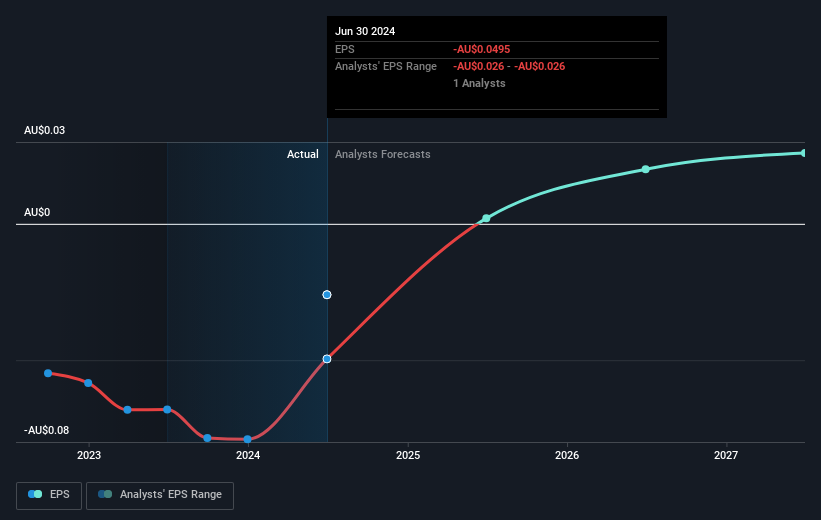This screenshot has width=821, height=520.
Task: Click the mid-2026 forecast data point
Action: point(646,169)
